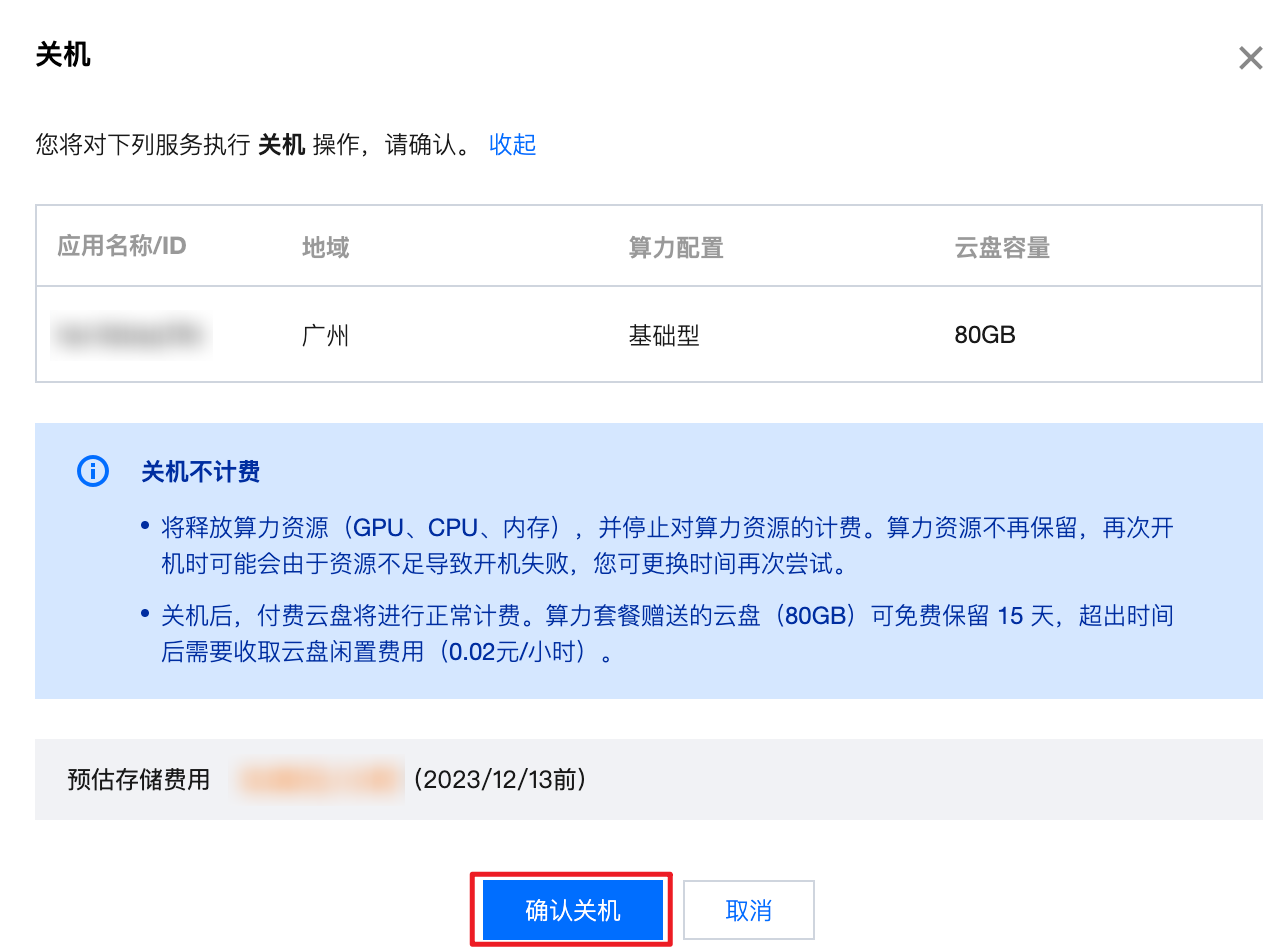Select the 地域 column header
The image size is (1286, 949).
pos(326,247)
